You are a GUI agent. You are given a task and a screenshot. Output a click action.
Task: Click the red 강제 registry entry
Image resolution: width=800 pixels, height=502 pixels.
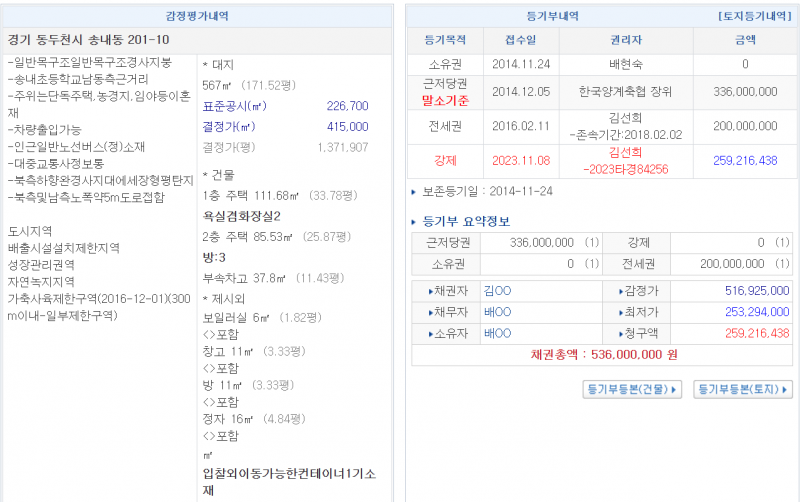coord(445,159)
